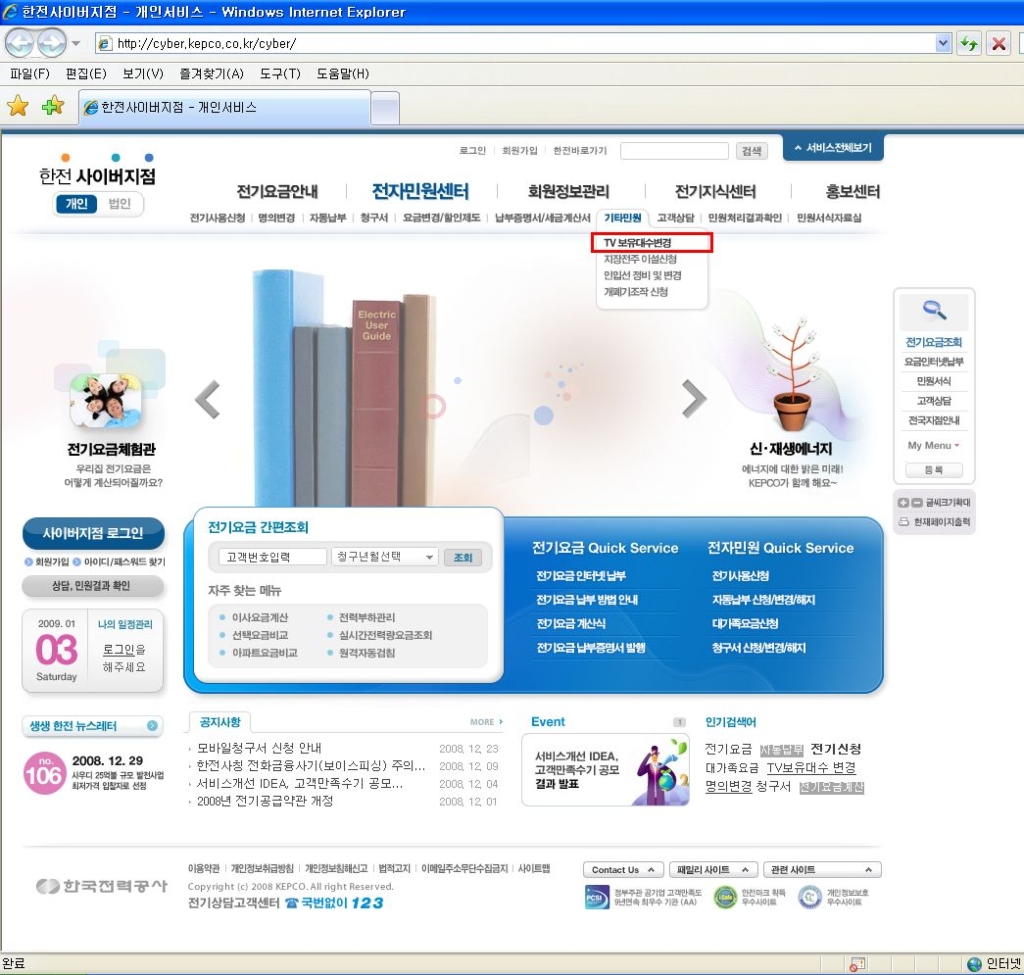
Task: Show previous banner with left chevron
Action: (208, 398)
